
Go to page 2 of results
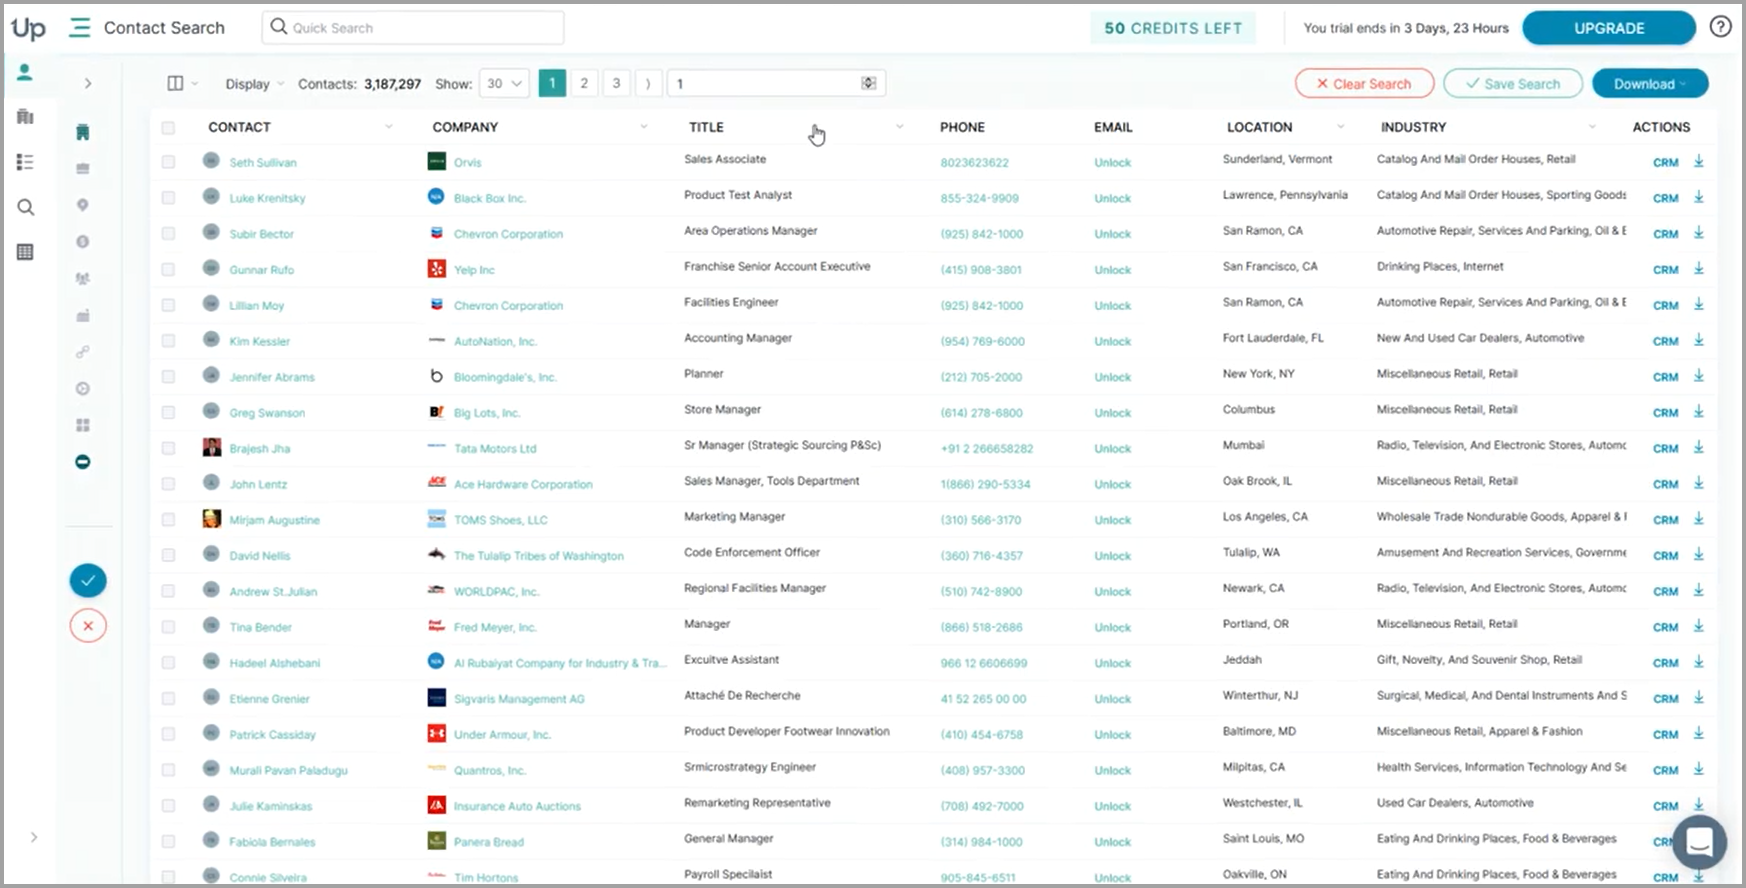(584, 84)
